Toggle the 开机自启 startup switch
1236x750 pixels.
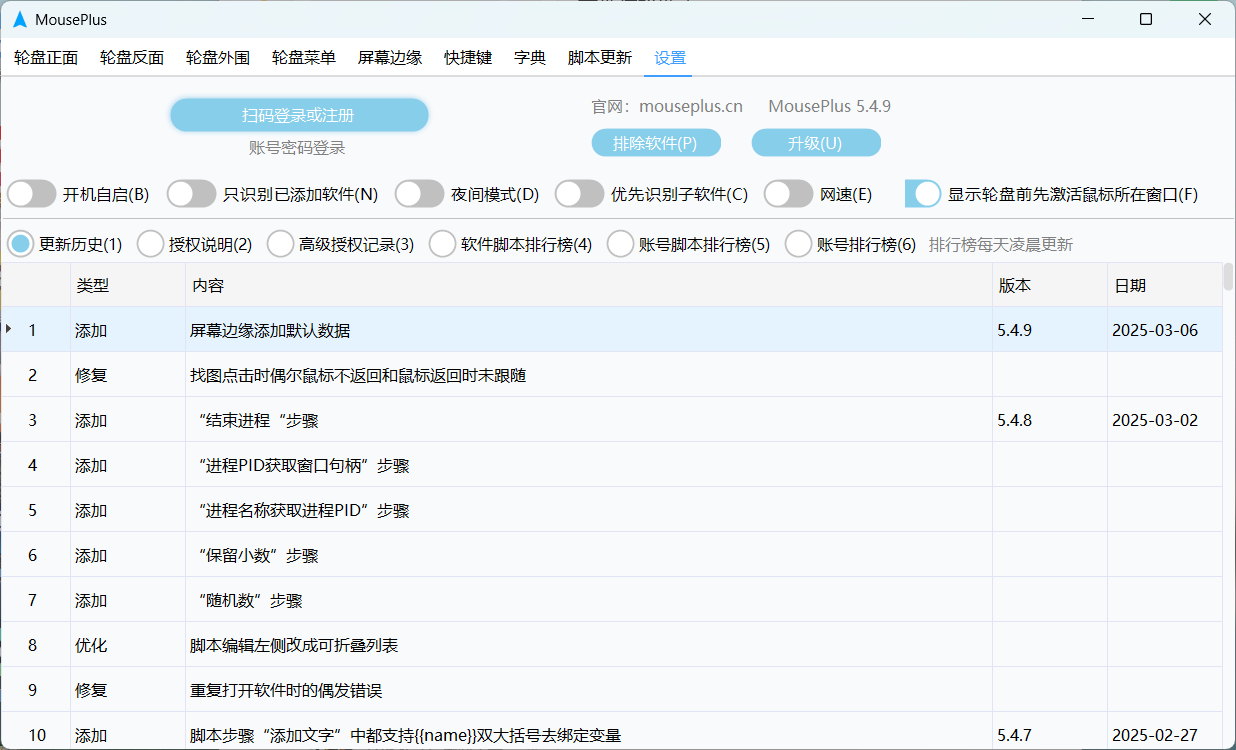point(32,194)
